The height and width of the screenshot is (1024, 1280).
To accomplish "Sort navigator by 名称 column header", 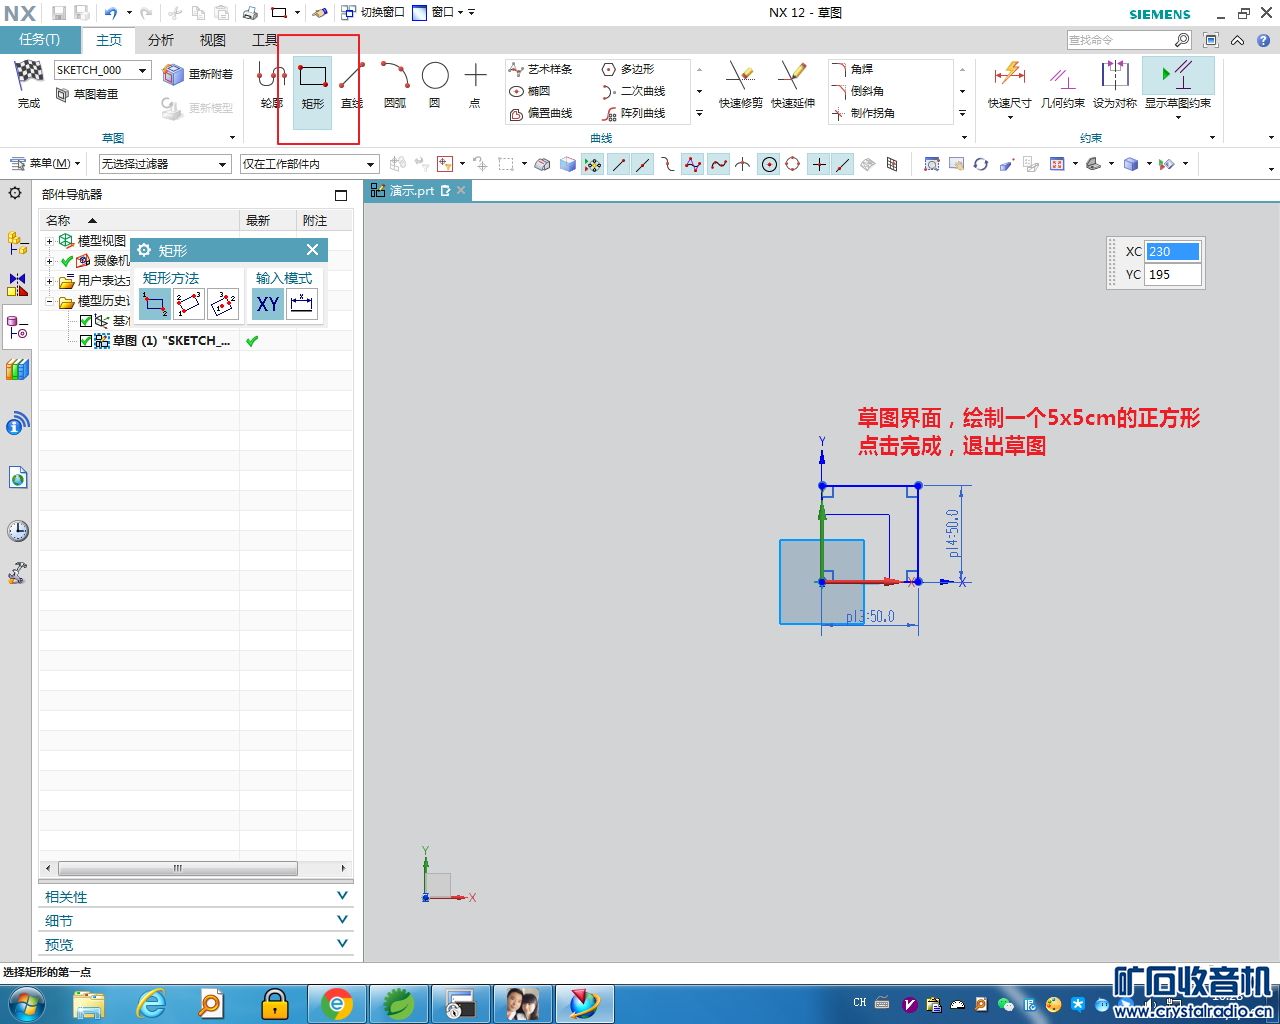I will 139,220.
